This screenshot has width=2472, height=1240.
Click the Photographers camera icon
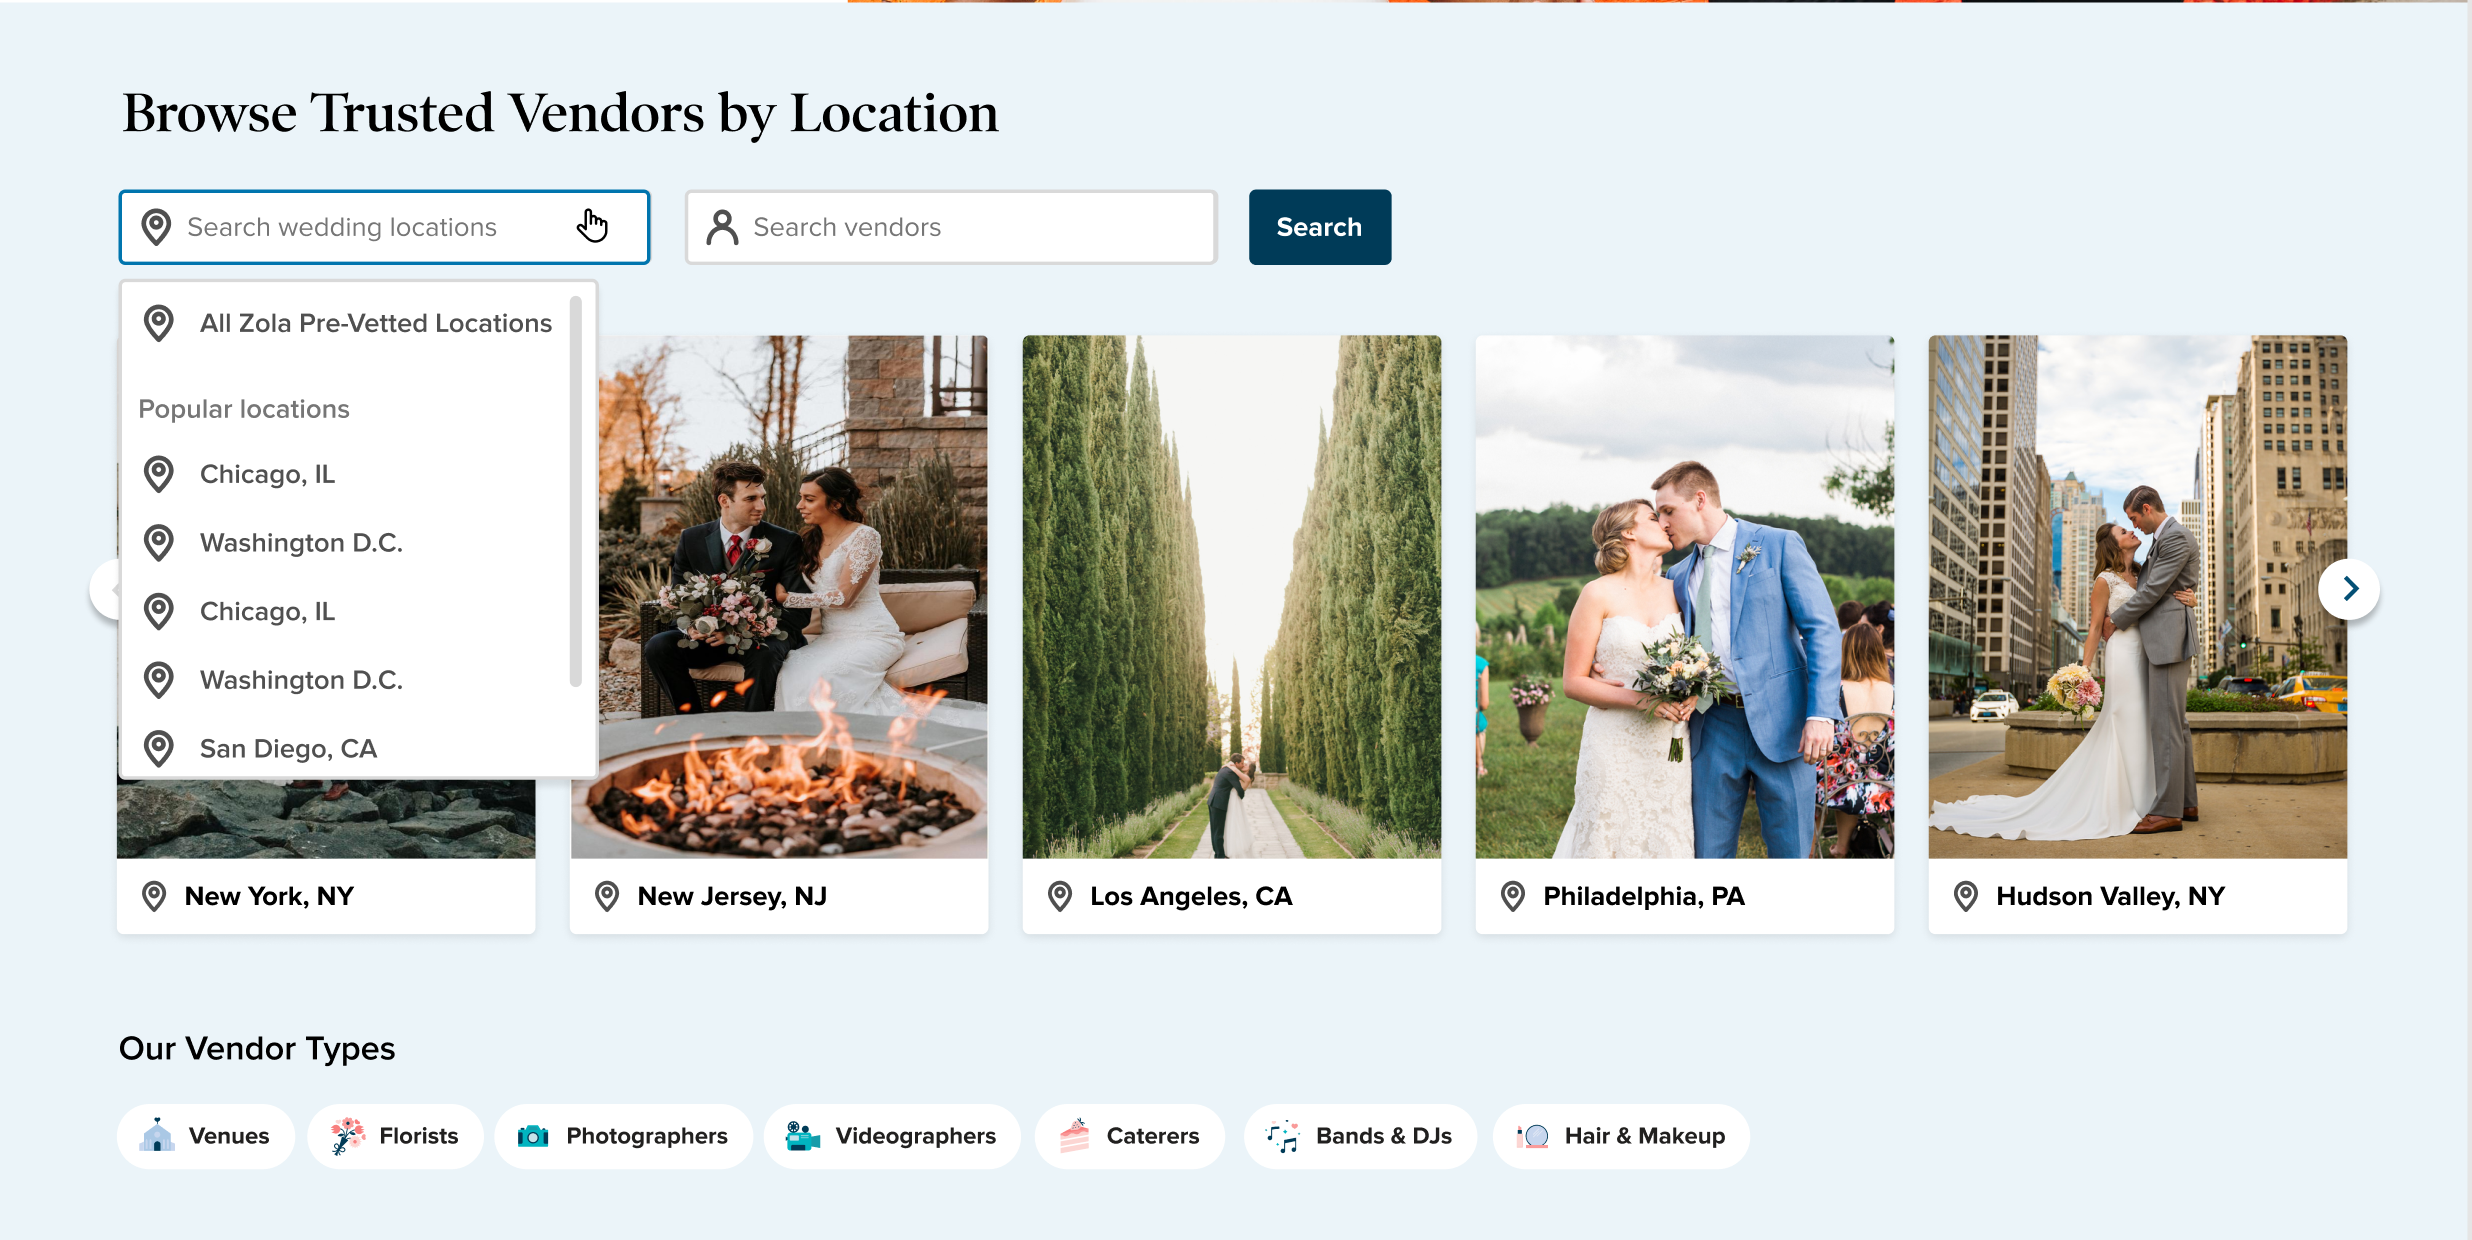point(533,1136)
